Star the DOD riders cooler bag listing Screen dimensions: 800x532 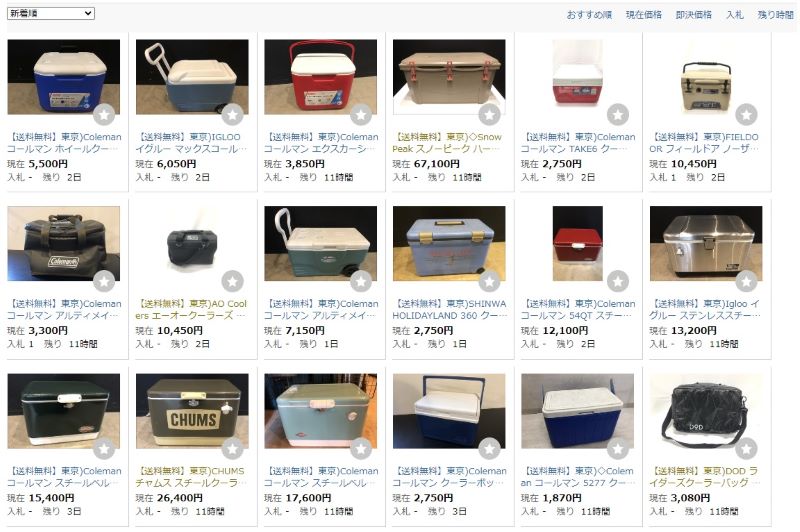pos(746,448)
